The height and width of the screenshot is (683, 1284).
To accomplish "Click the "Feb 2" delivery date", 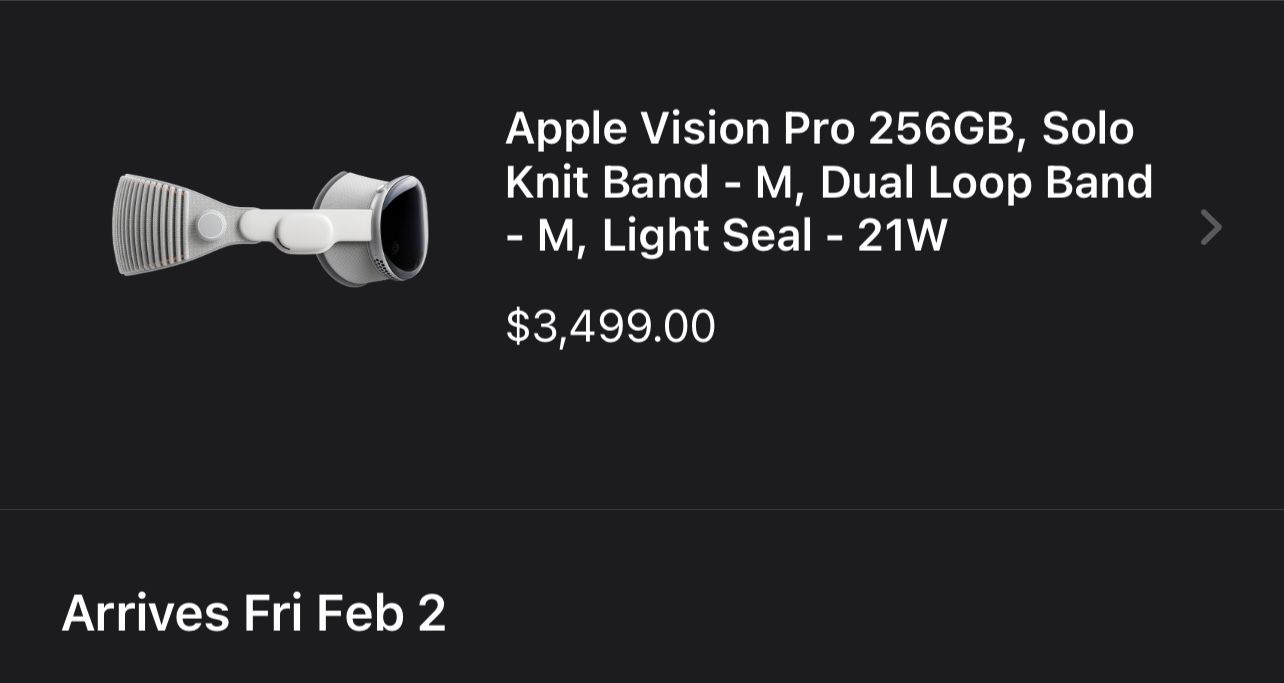I will 383,612.
